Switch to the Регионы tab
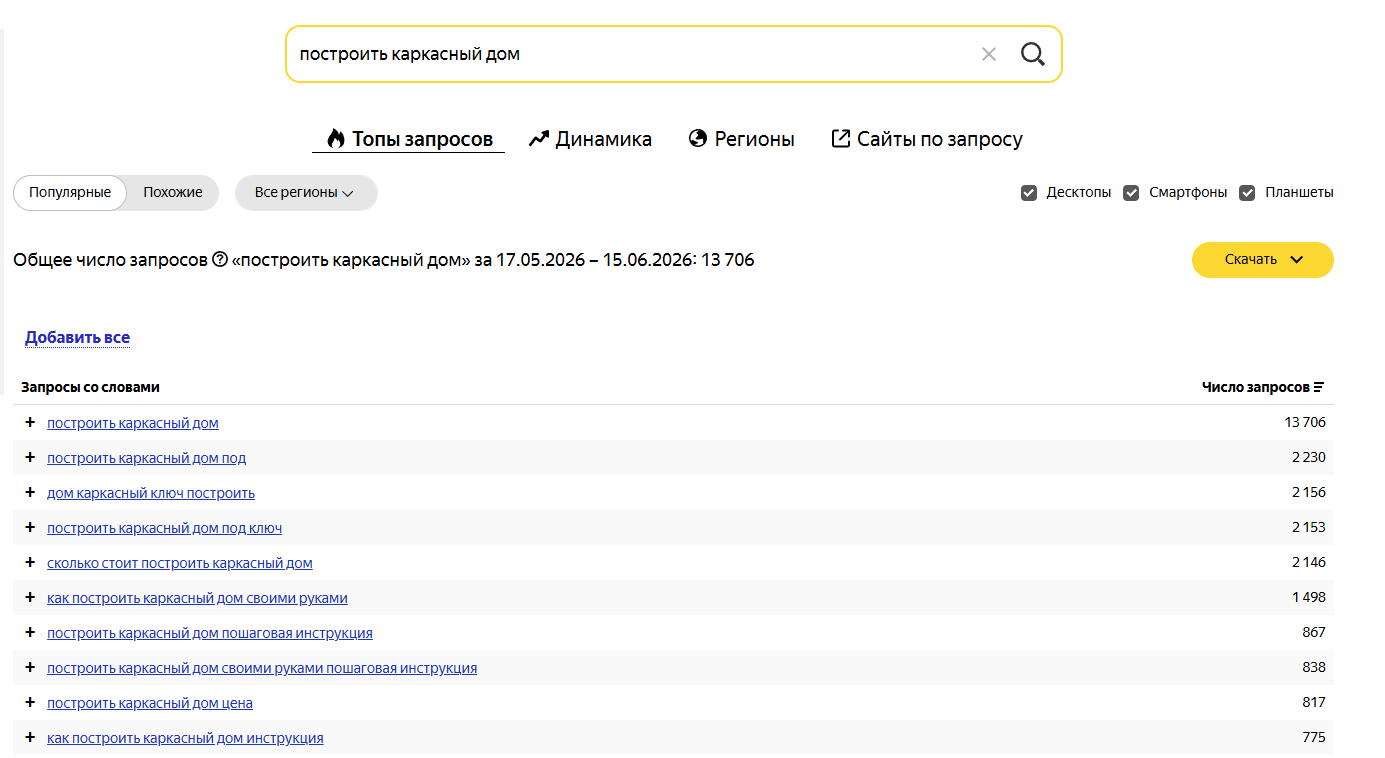 pos(741,139)
